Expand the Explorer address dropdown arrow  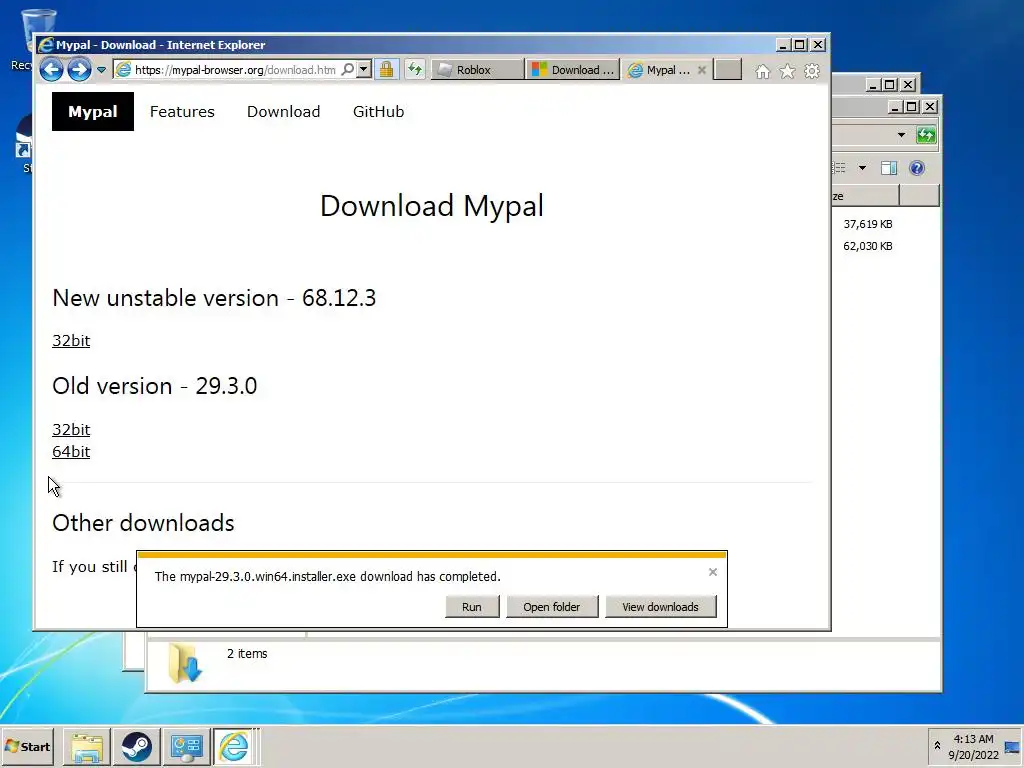[x=901, y=135]
